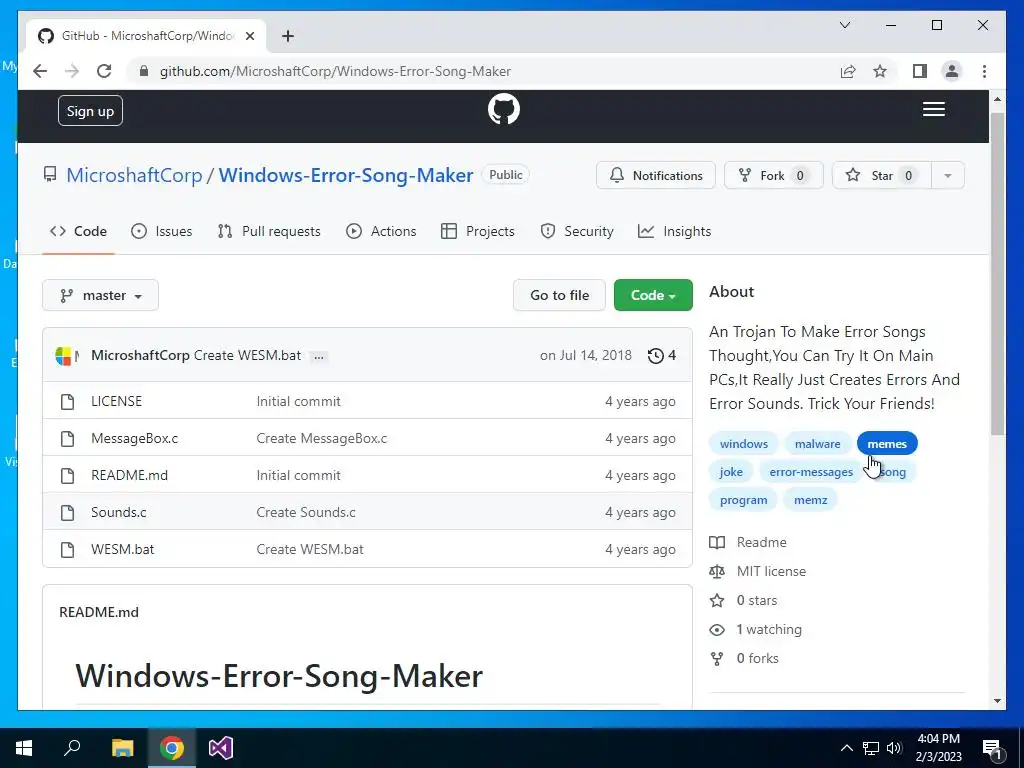Open the master branch dropdown
This screenshot has width=1024, height=768.
click(101, 295)
